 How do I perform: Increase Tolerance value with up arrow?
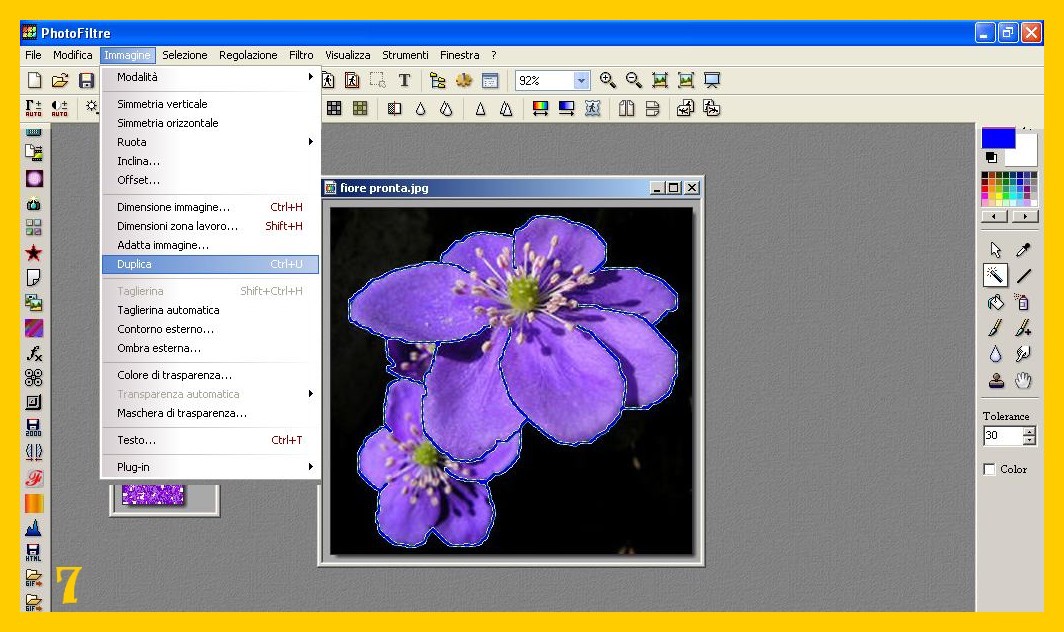coord(1030,431)
